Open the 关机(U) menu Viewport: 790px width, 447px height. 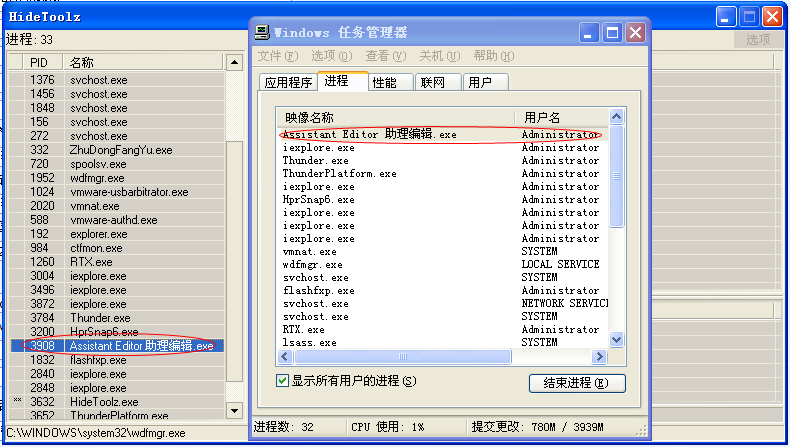[x=439, y=55]
